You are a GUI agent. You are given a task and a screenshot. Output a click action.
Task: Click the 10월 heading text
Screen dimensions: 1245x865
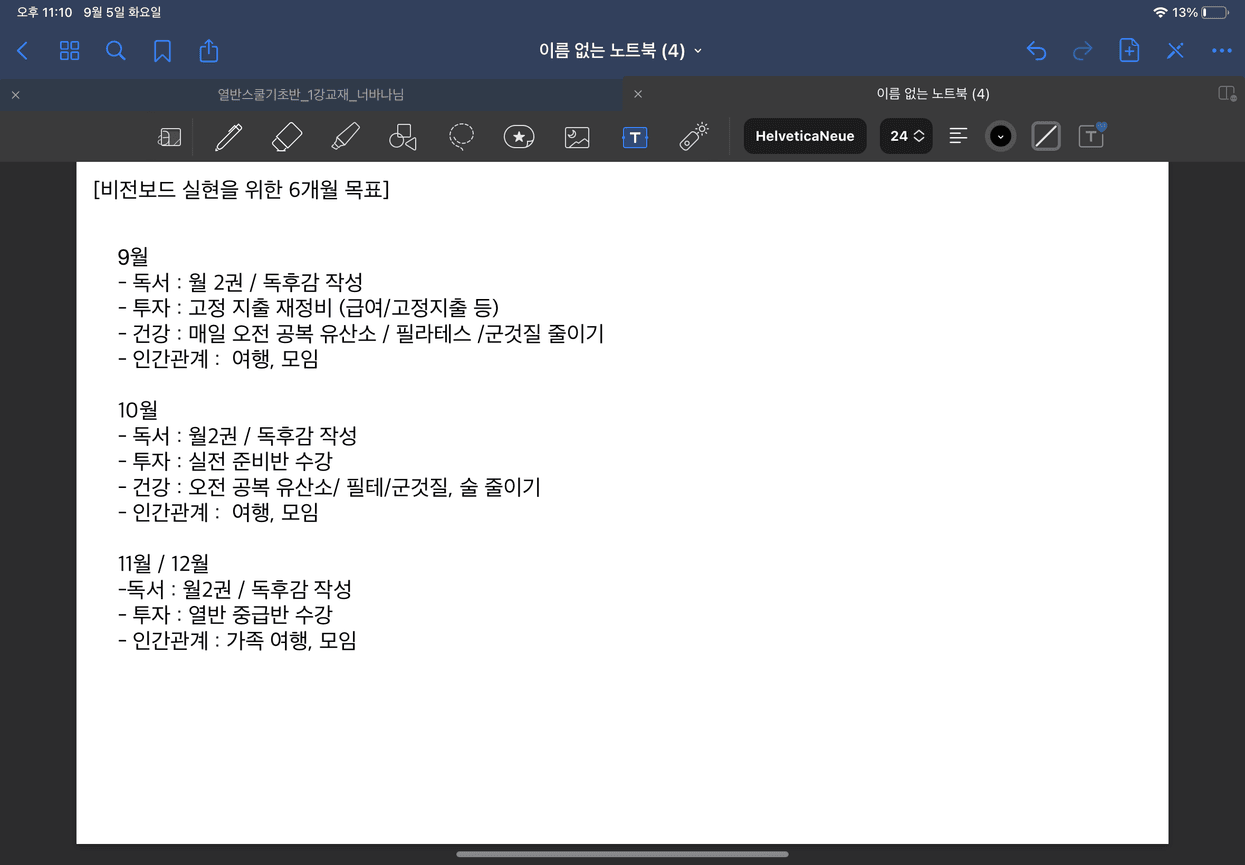click(138, 410)
